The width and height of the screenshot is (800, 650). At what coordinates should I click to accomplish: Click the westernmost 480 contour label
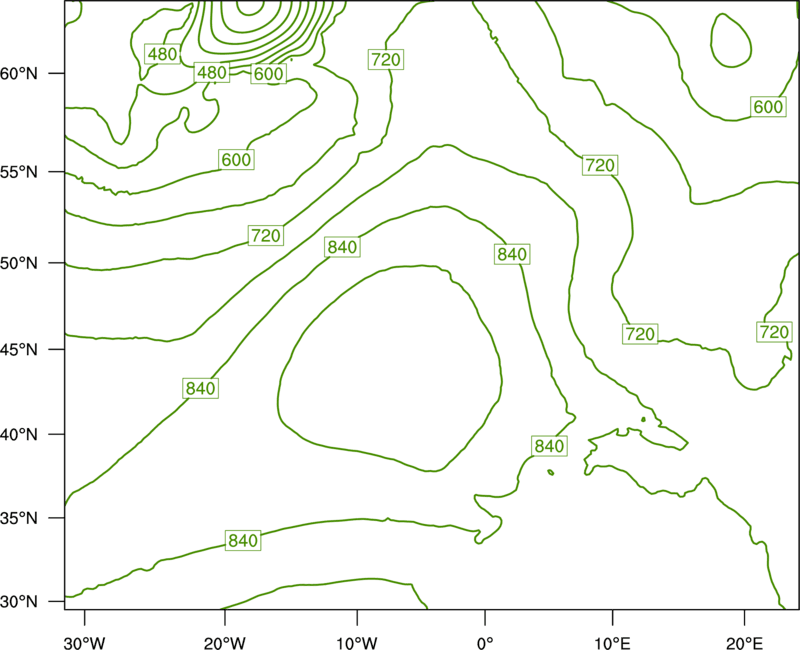(163, 54)
